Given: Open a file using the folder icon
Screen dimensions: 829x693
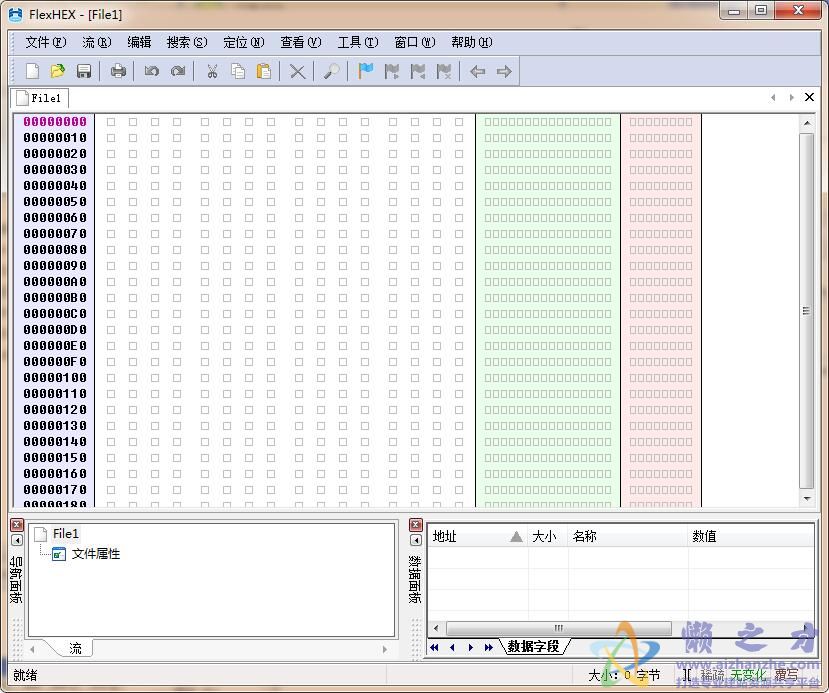Looking at the screenshot, I should click(59, 70).
